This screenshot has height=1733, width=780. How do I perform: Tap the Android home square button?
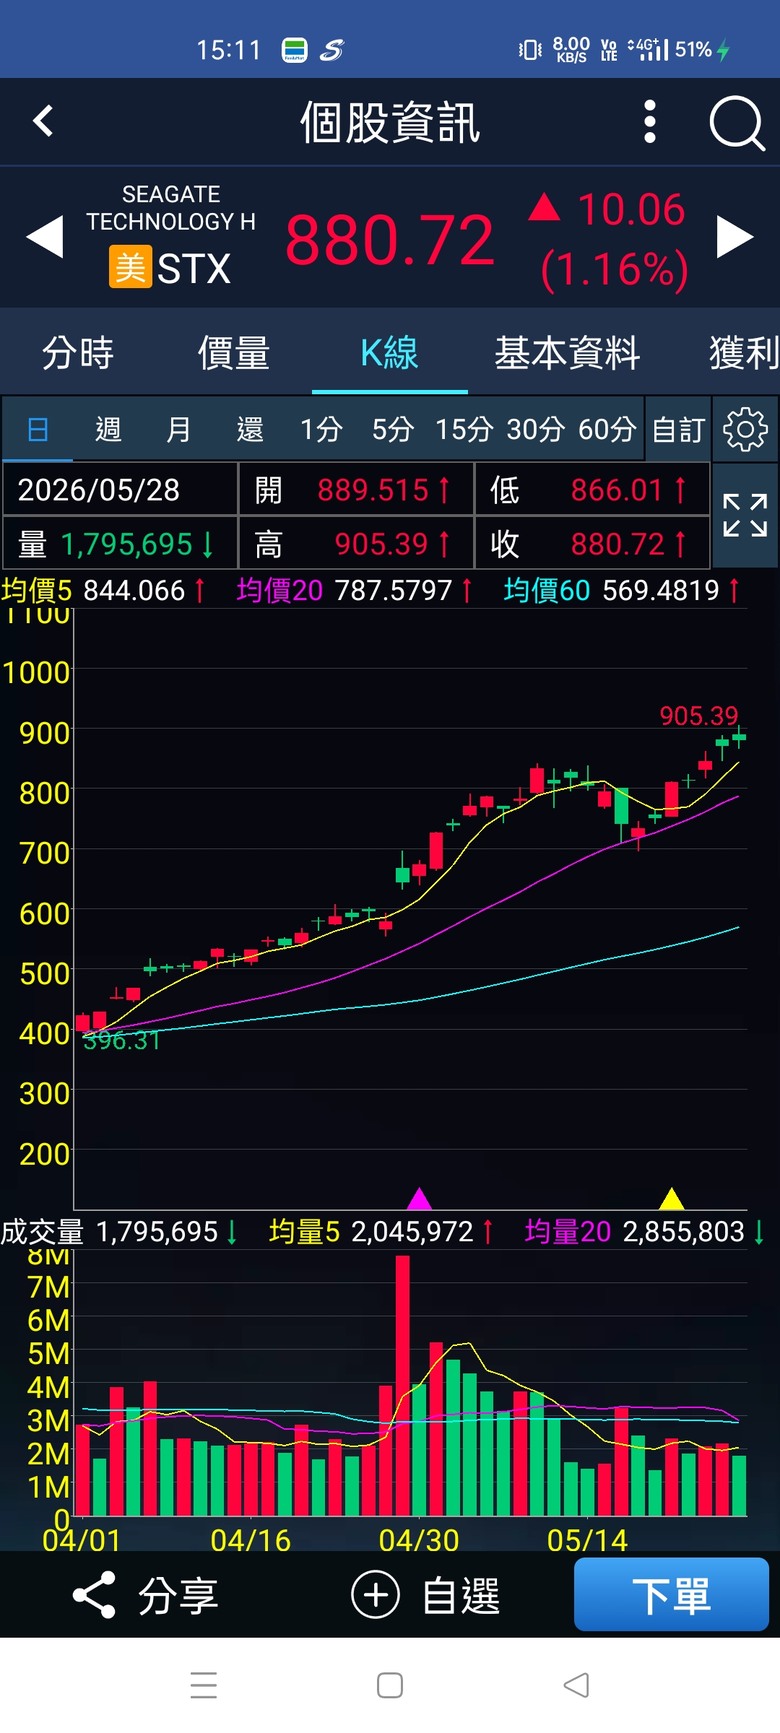click(x=390, y=1685)
